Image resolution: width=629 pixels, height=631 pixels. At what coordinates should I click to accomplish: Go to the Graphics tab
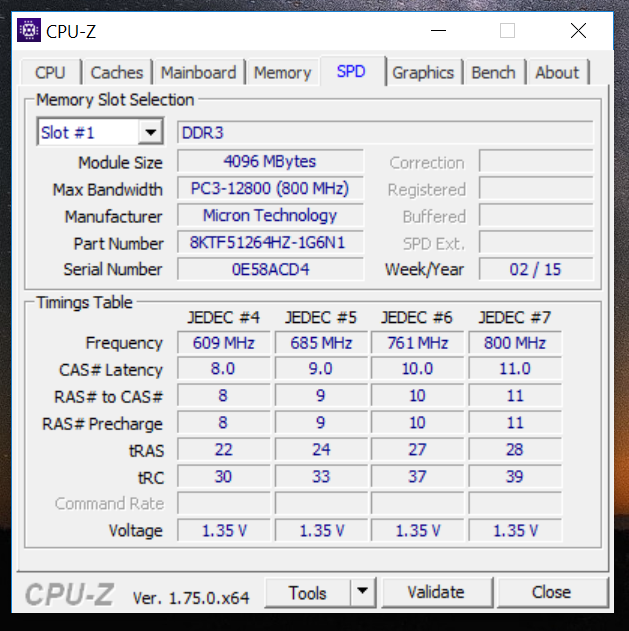(x=423, y=73)
